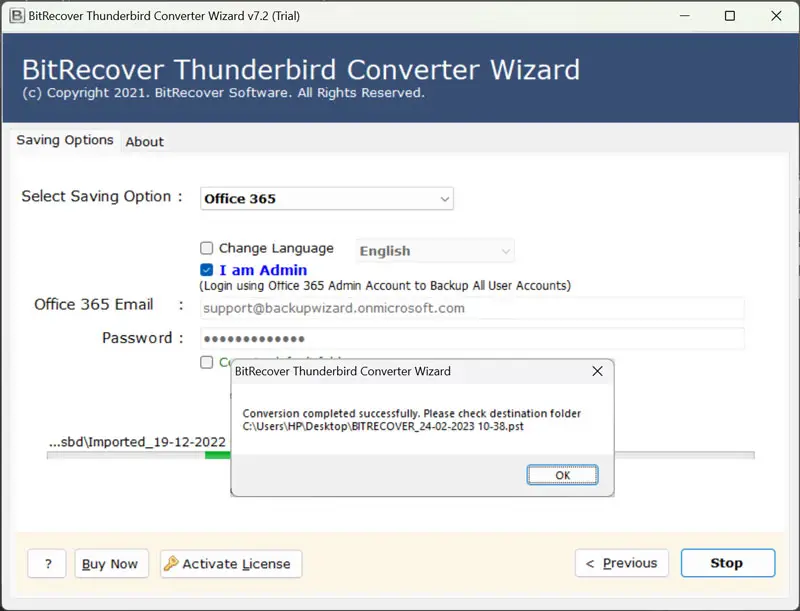The height and width of the screenshot is (611, 800).
Task: Open the About tab
Action: (x=144, y=142)
